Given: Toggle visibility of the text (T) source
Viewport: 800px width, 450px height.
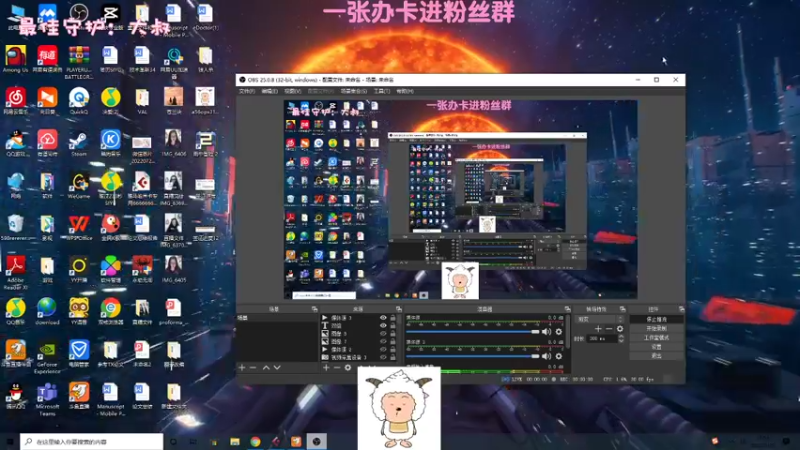Looking at the screenshot, I should [x=383, y=326].
